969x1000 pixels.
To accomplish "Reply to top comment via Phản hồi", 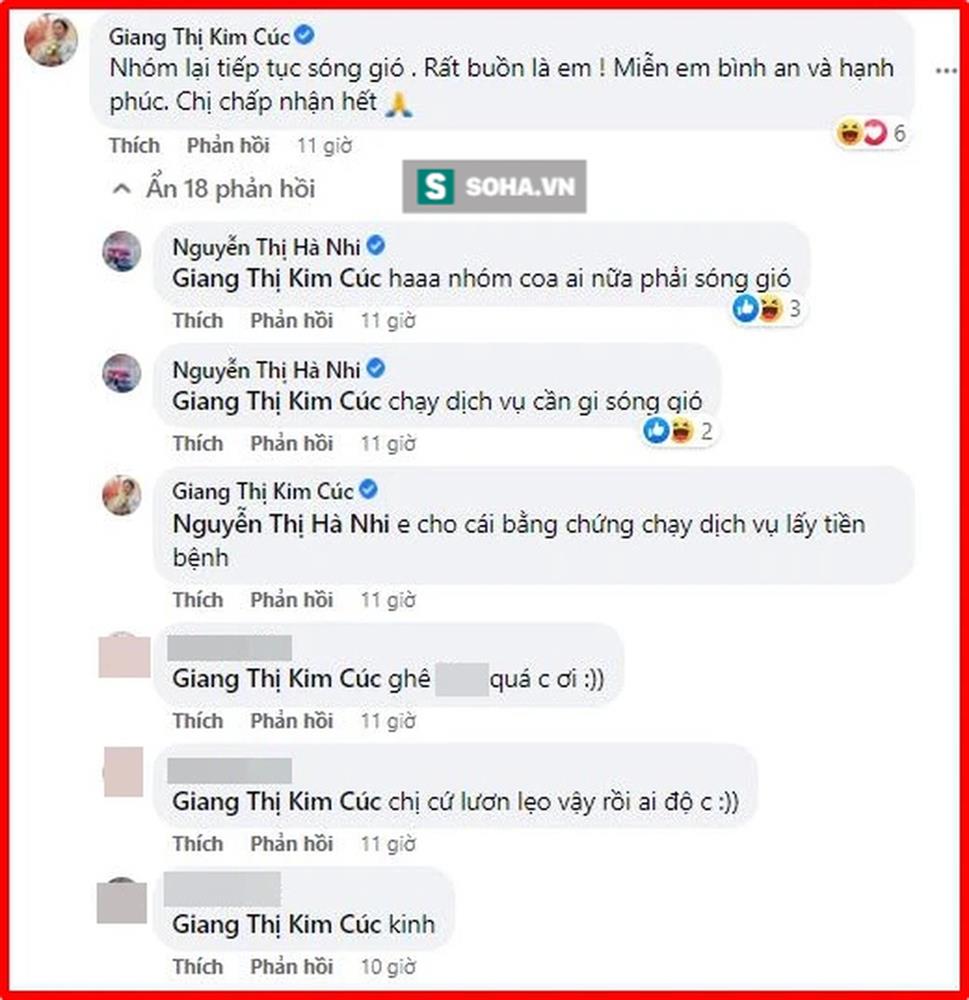I will 228,145.
